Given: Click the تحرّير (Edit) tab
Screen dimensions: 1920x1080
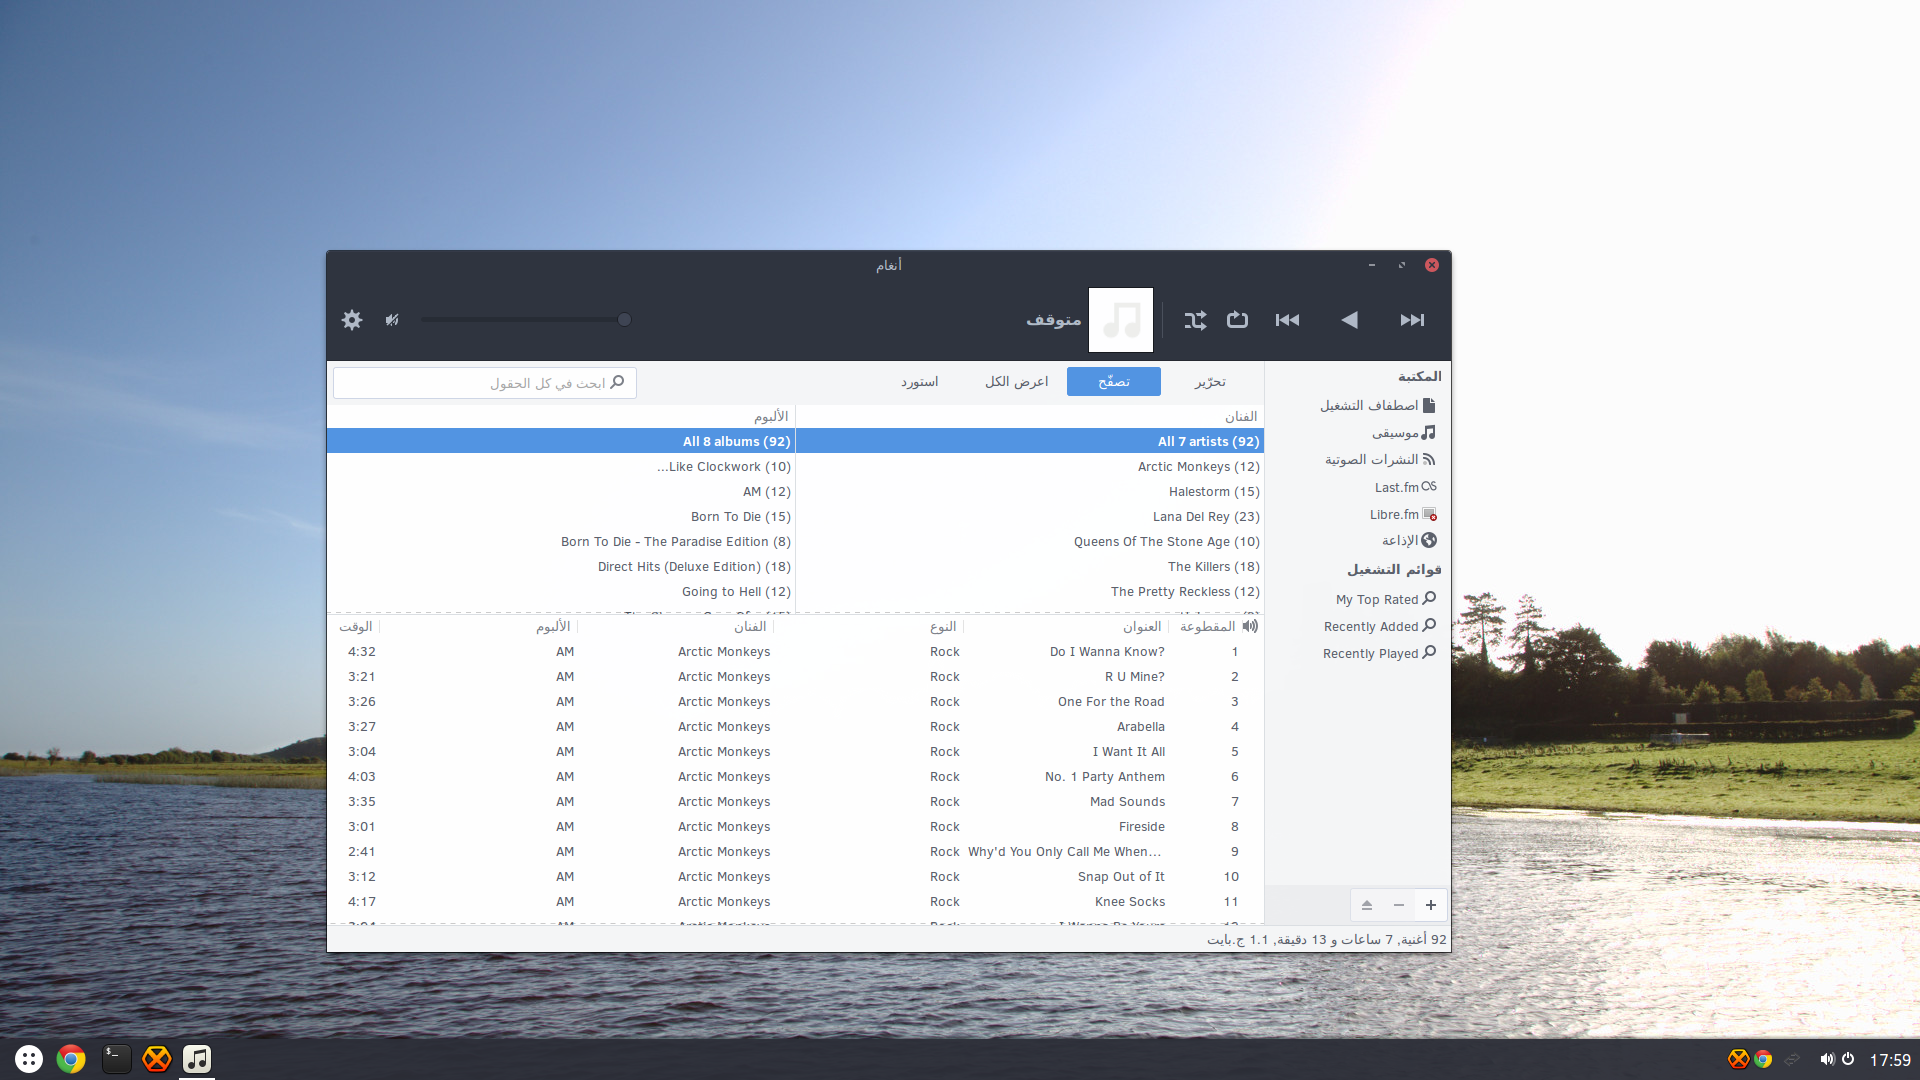Looking at the screenshot, I should point(1210,382).
